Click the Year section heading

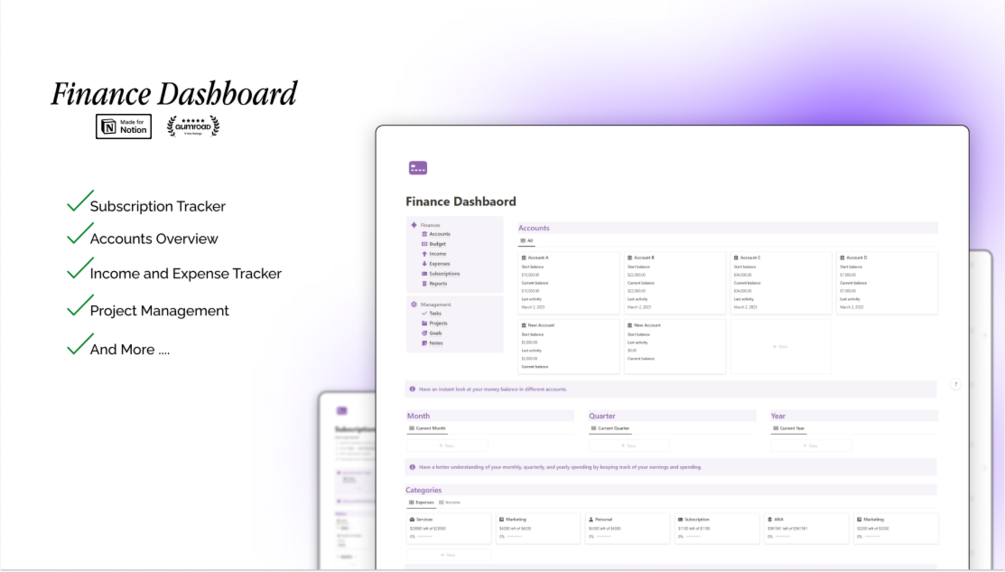click(778, 416)
